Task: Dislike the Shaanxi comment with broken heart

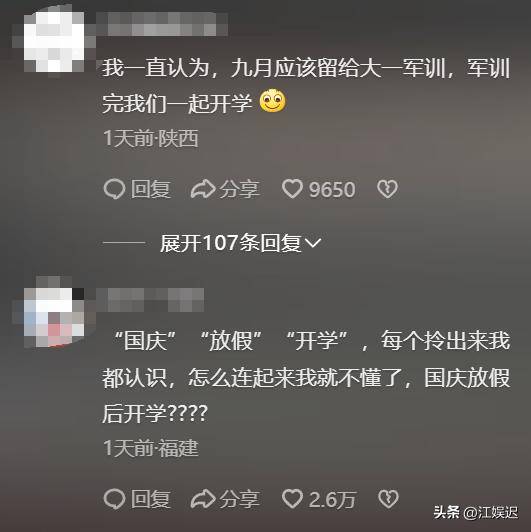Action: coord(387,189)
